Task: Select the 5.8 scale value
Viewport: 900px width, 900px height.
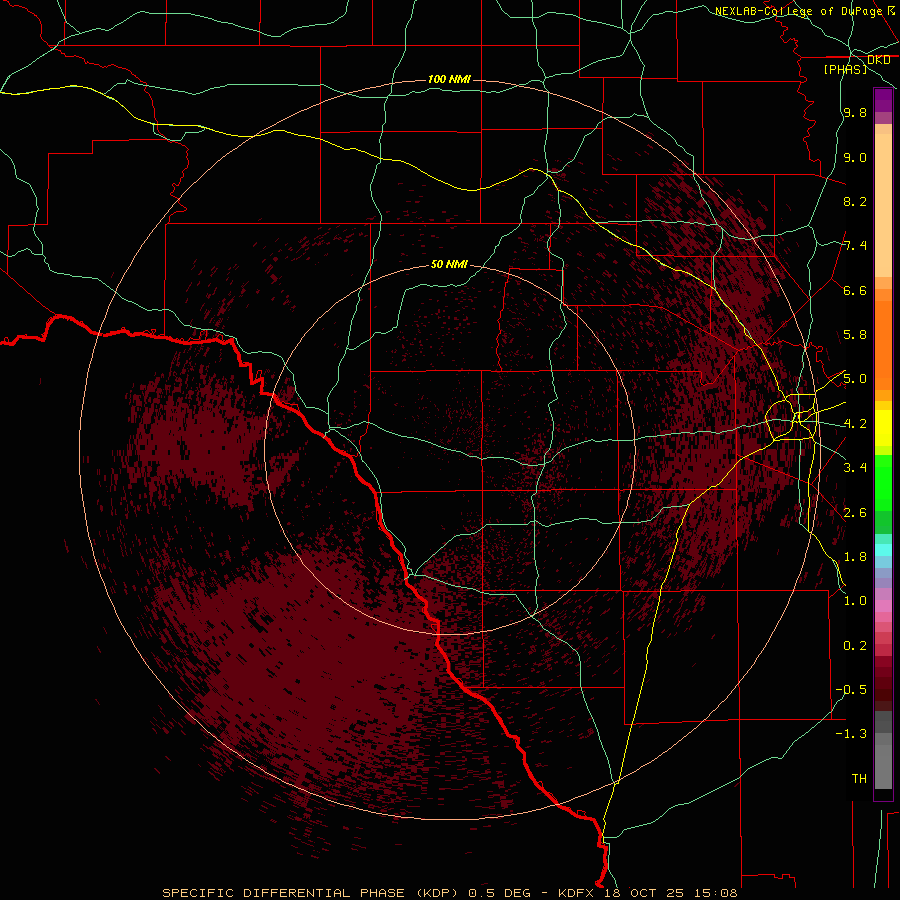Action: 855,335
